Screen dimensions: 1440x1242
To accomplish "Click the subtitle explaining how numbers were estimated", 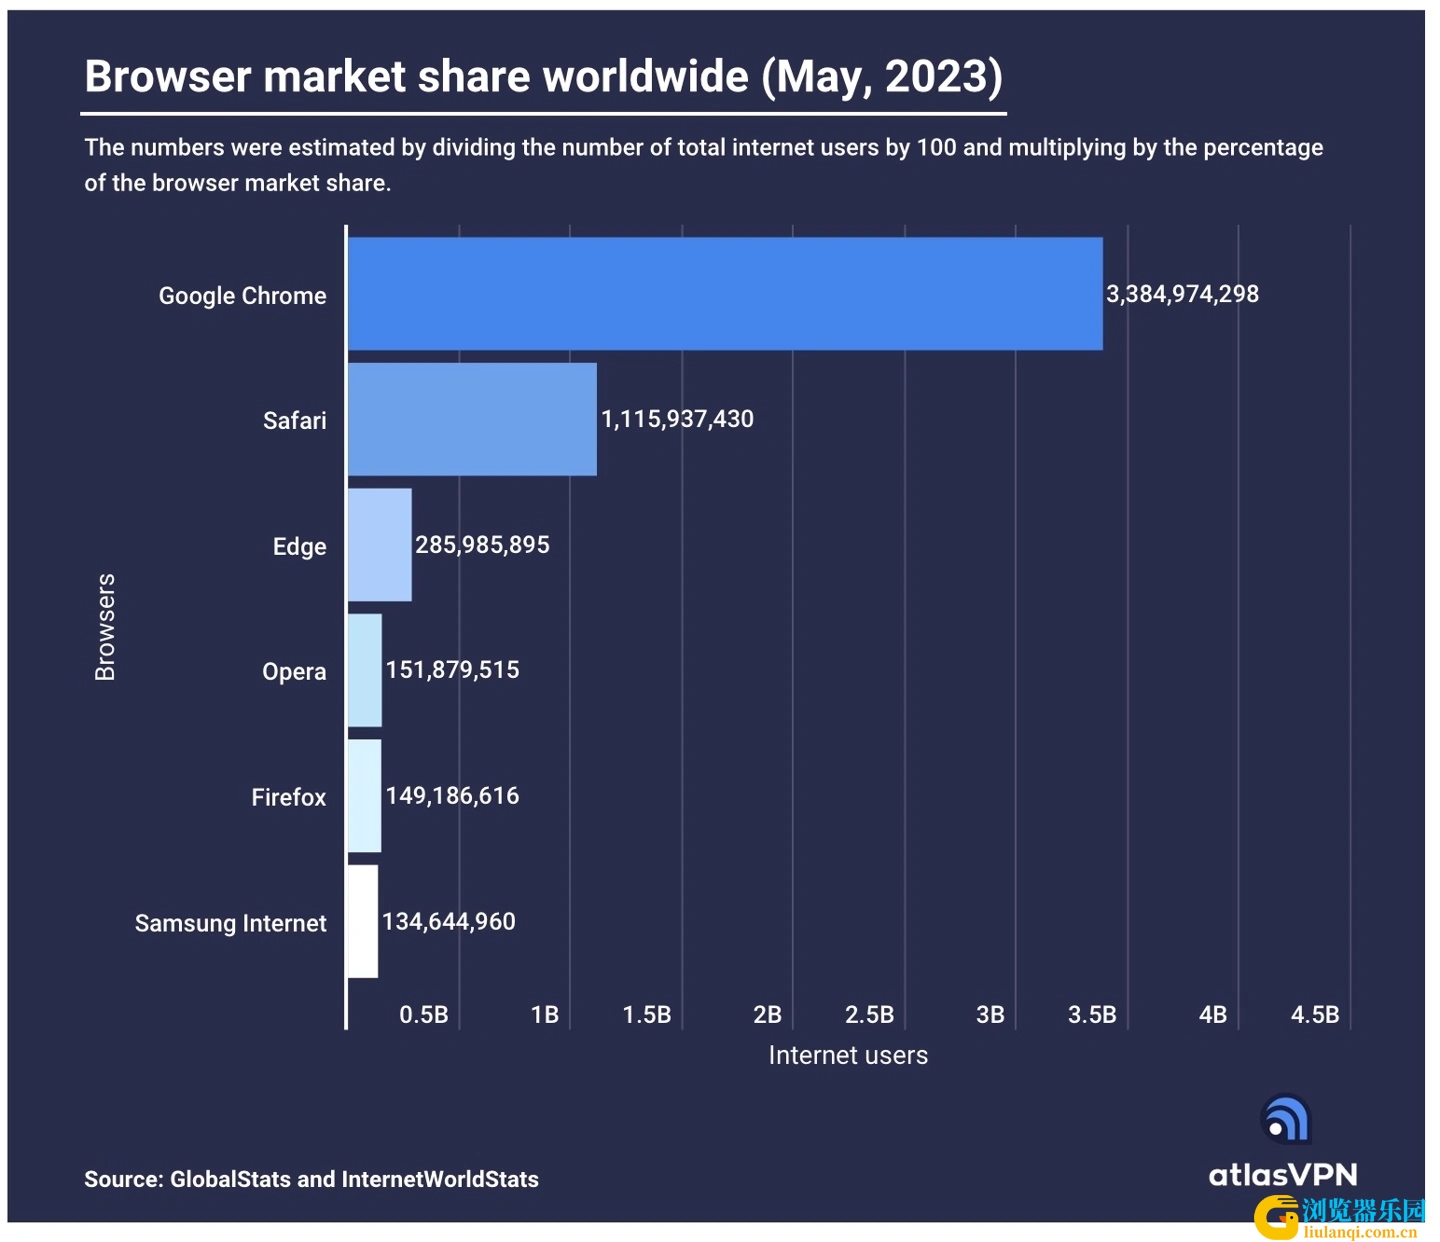I will (x=703, y=165).
